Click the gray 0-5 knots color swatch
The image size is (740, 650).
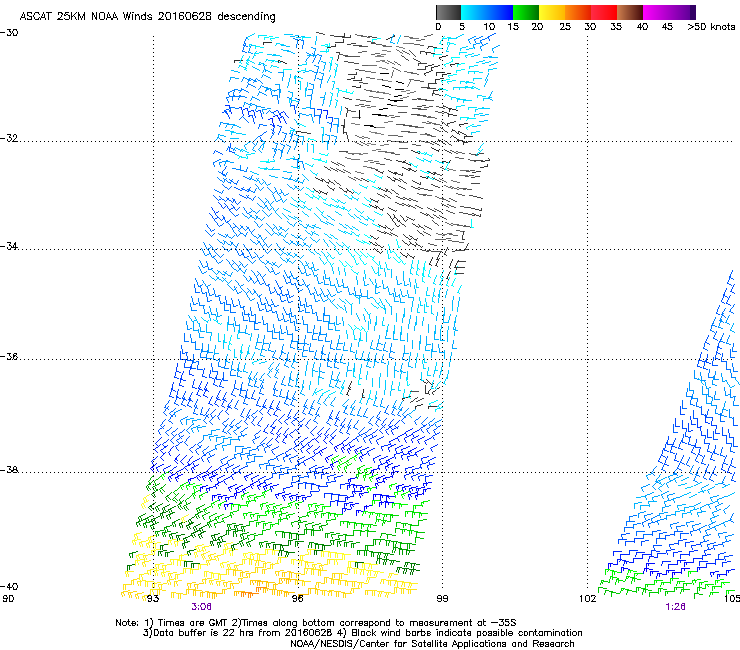(448, 12)
